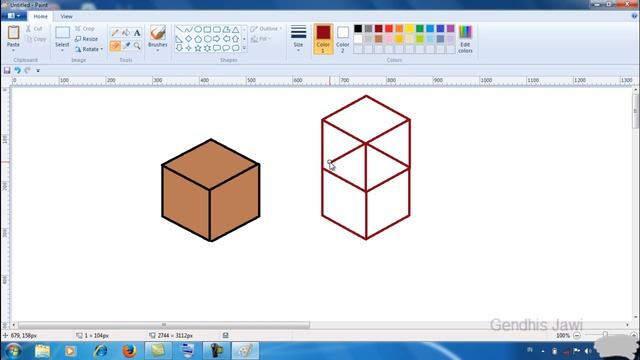
Task: Click the Undo arrow icon
Action: pos(17,71)
